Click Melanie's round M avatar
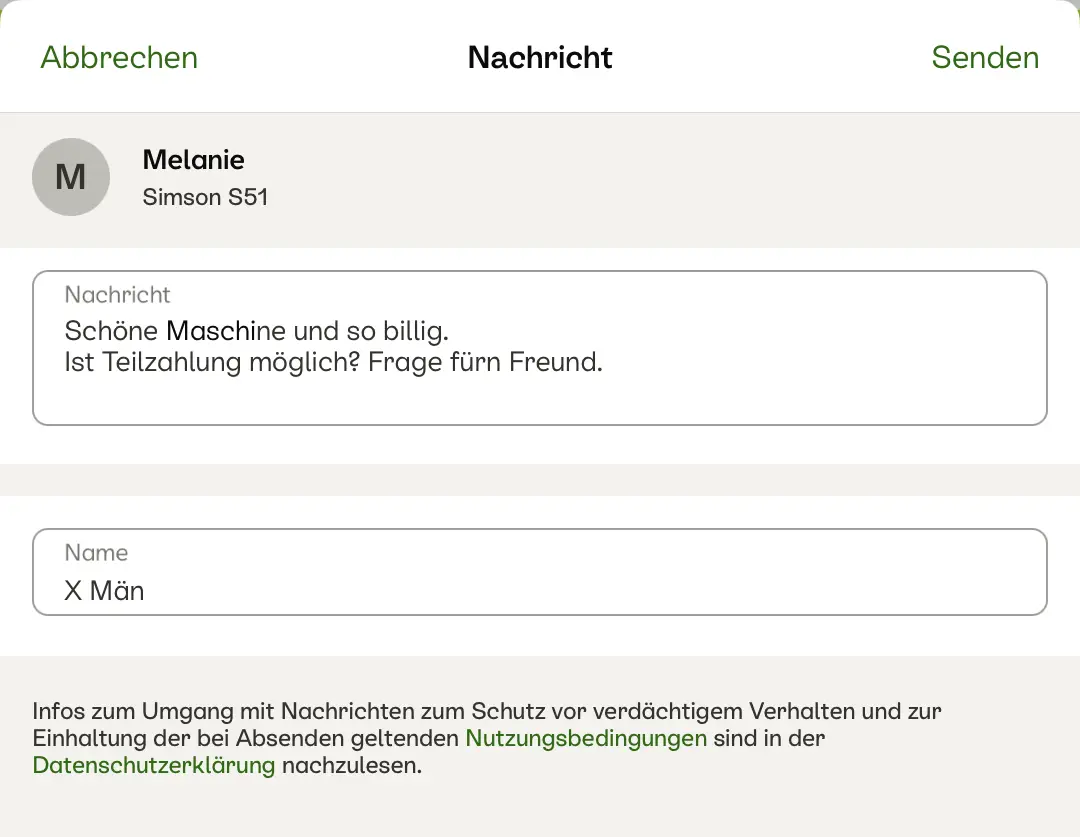Screen dimensions: 1080x837 tap(71, 177)
